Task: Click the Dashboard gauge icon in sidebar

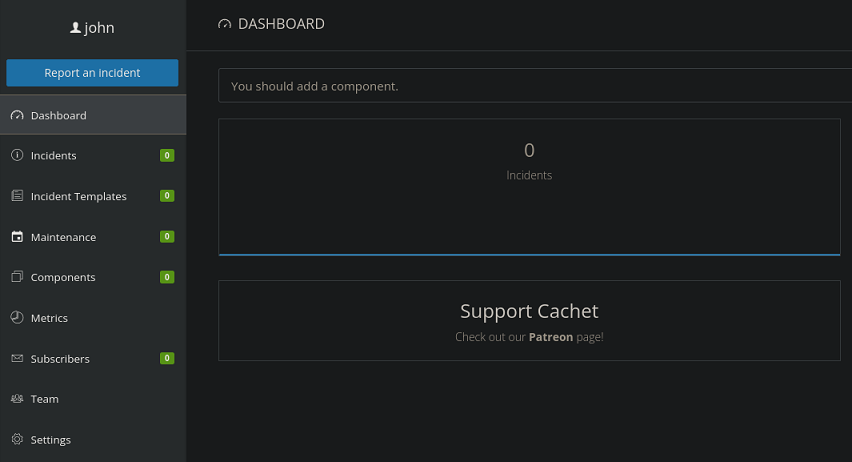Action: (17, 116)
